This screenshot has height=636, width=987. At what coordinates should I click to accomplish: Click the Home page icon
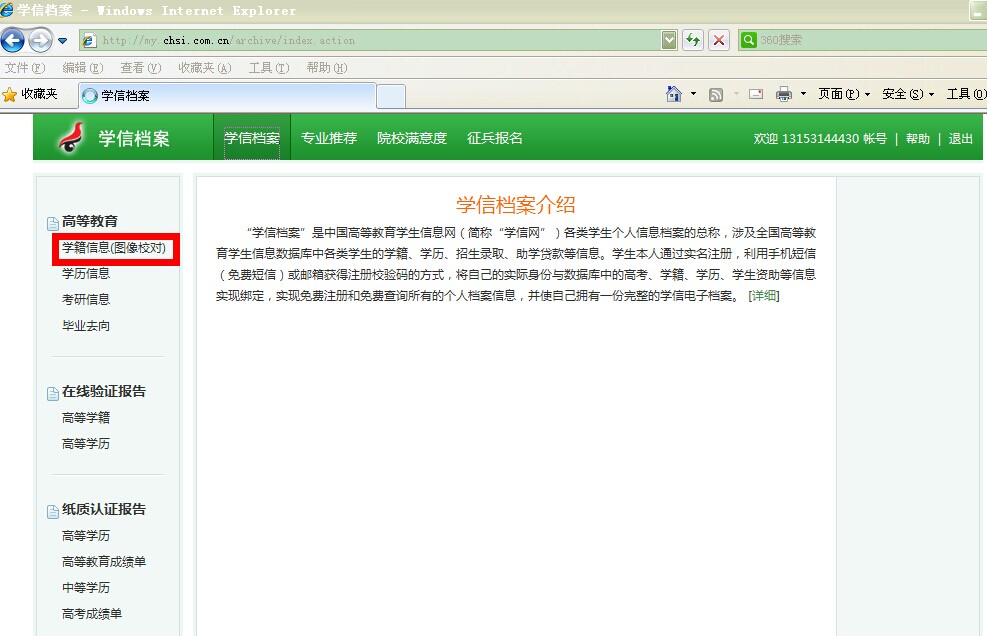tap(674, 94)
